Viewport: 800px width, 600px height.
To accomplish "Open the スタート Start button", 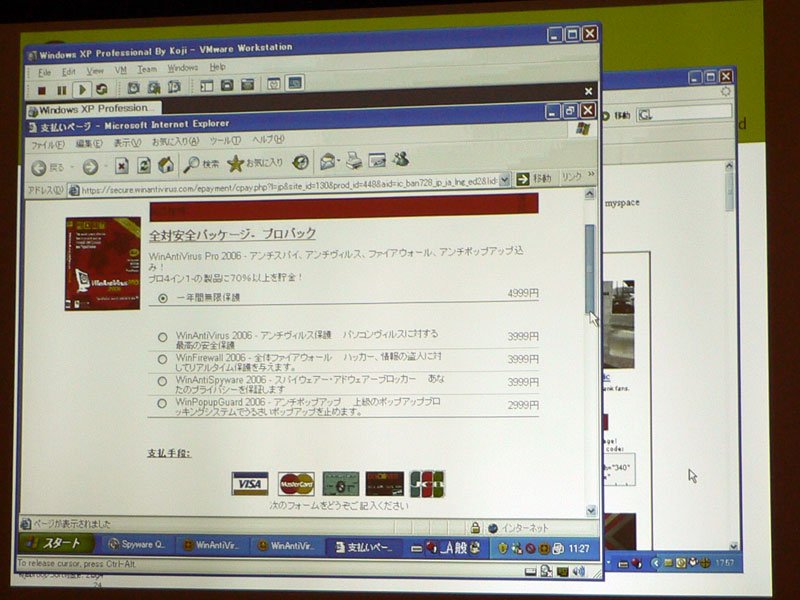I will point(56,543).
